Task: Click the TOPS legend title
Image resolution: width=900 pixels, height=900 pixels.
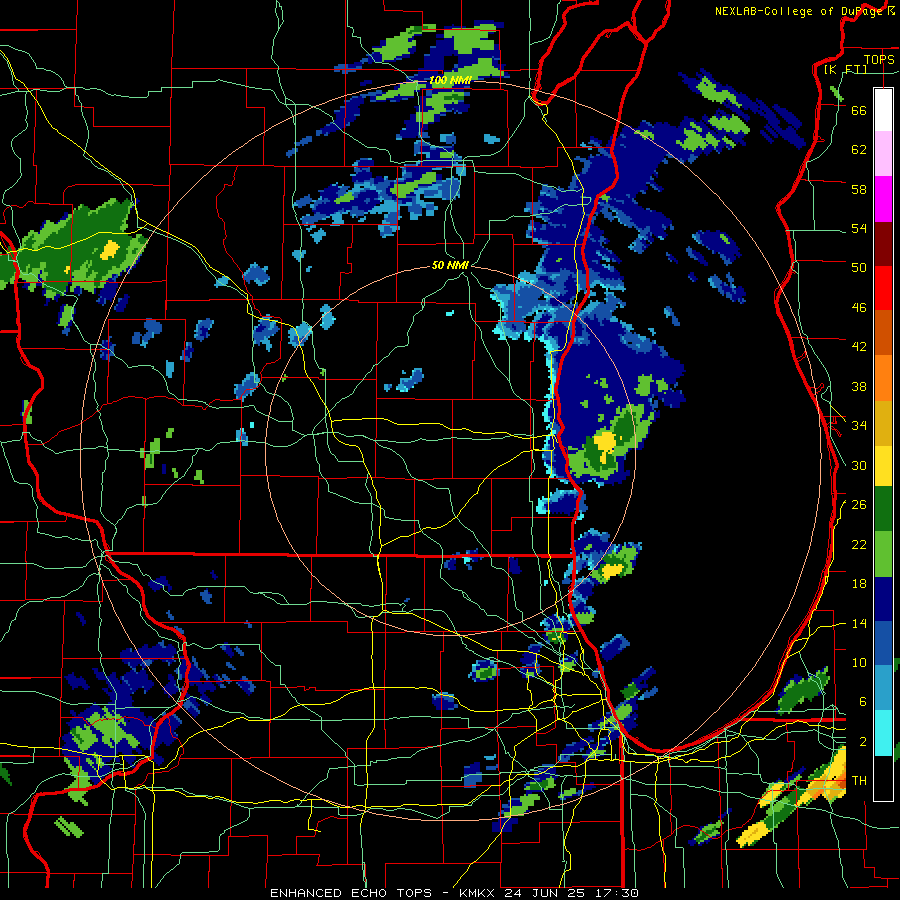Action: click(879, 59)
